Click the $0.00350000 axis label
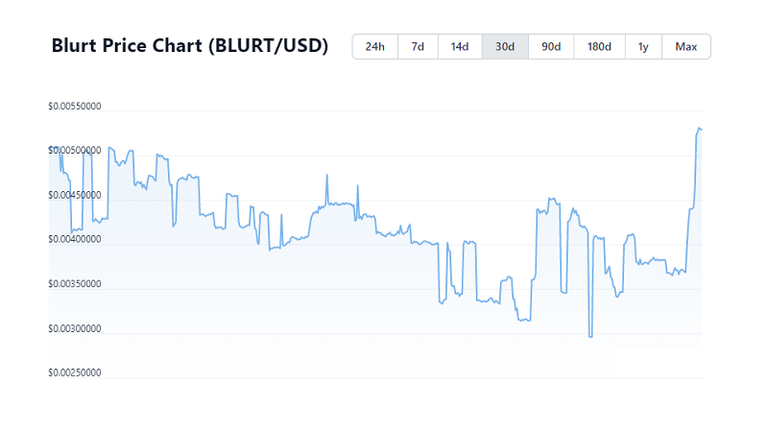 74,284
